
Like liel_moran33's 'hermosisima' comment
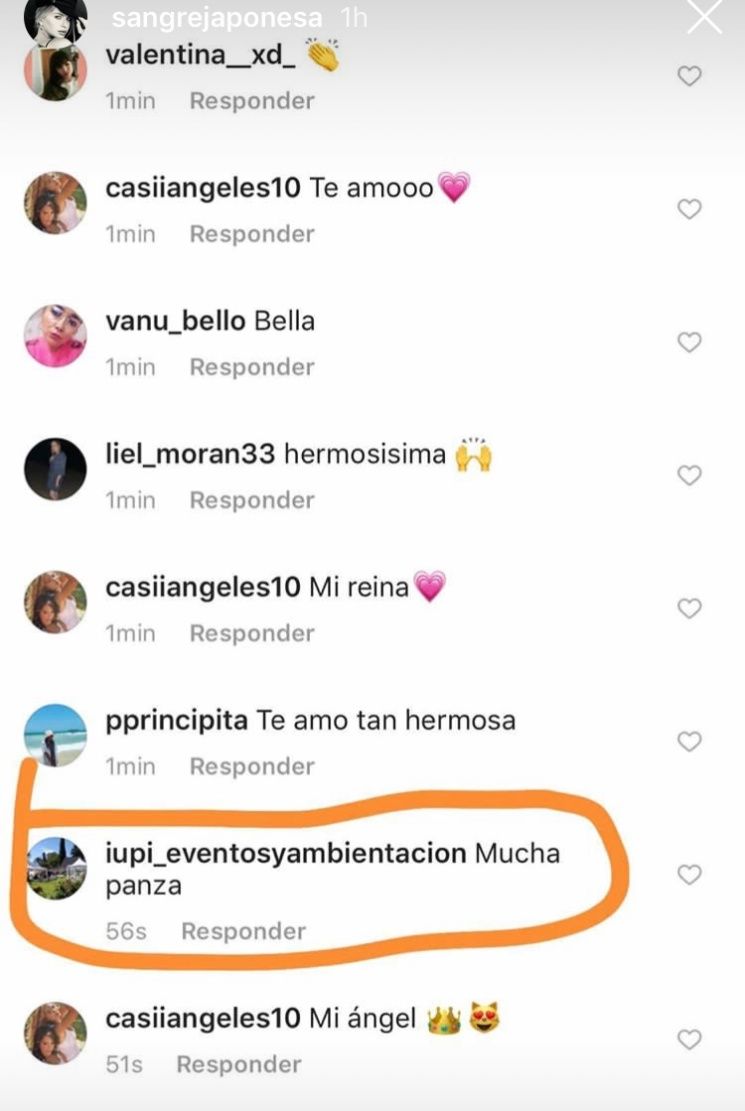tap(689, 475)
